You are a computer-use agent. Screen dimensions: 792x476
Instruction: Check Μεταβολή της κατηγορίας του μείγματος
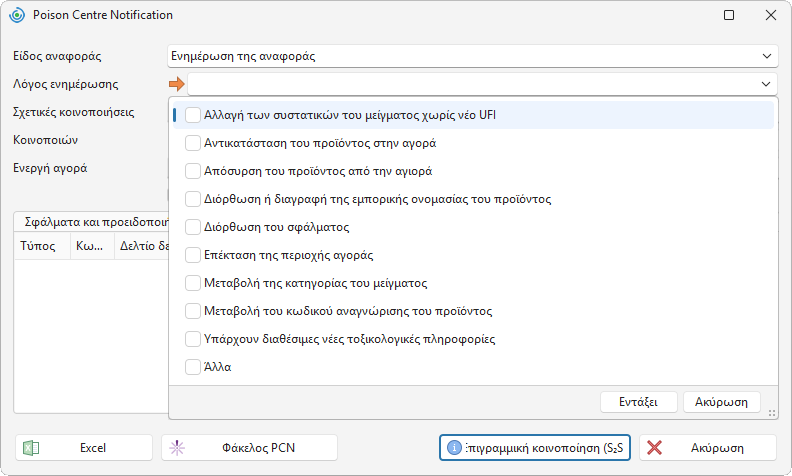pyautogui.click(x=193, y=283)
